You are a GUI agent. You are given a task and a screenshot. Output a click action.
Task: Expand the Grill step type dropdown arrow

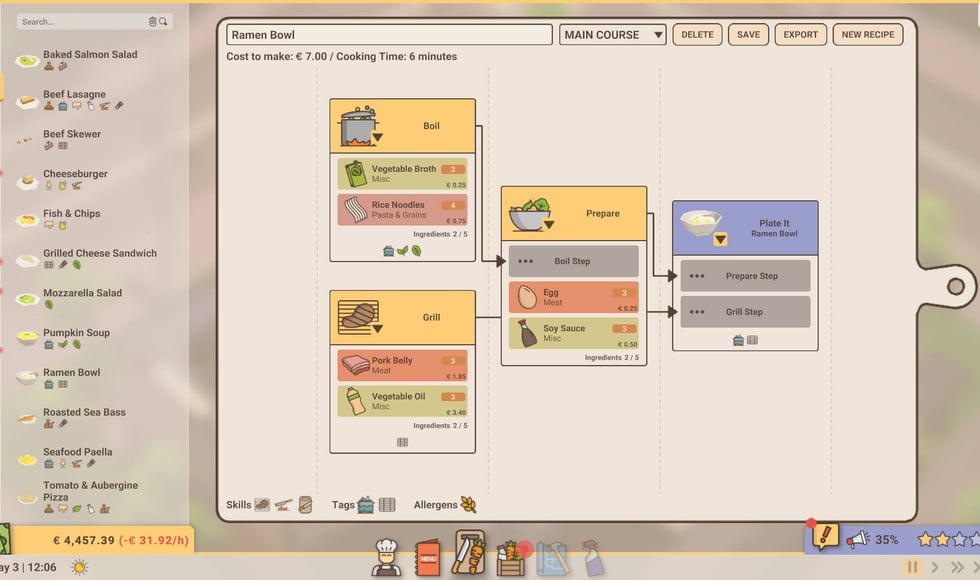pos(377,329)
